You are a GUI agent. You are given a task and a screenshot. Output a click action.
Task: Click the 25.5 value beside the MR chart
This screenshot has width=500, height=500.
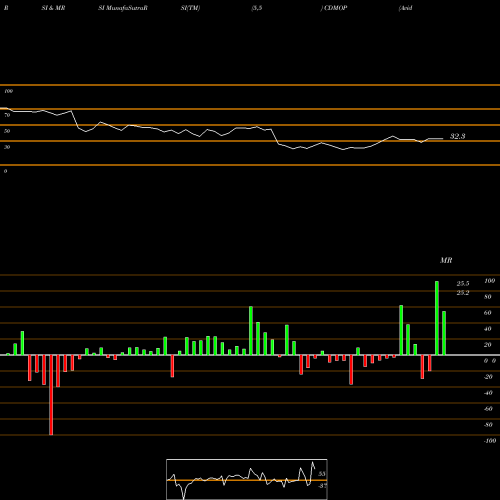click(463, 284)
